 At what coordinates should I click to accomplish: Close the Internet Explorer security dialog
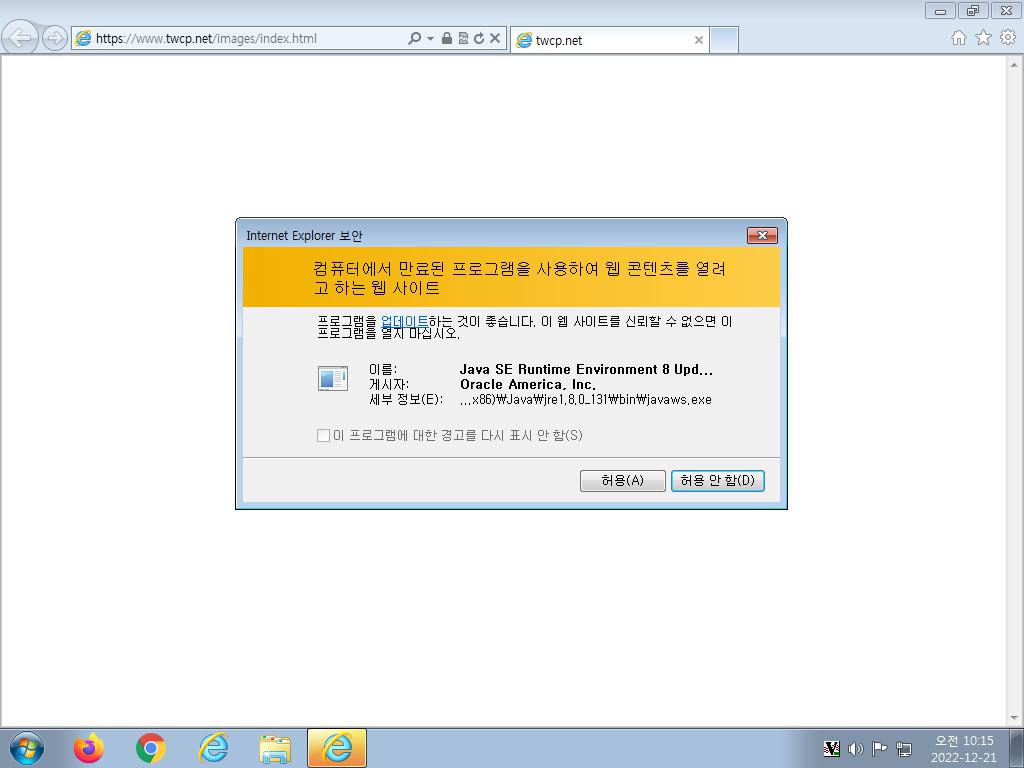click(x=761, y=235)
